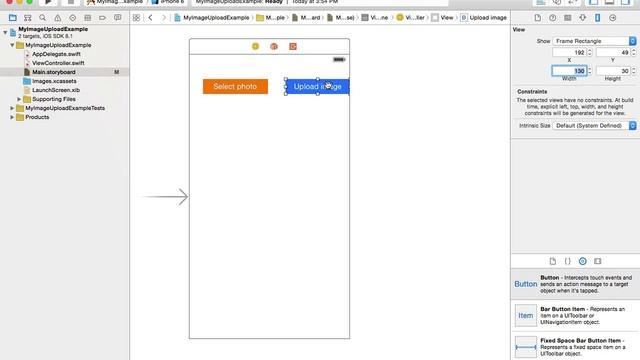The image size is (640, 360).
Task: Show the Attributes inspector
Action: tap(582, 18)
